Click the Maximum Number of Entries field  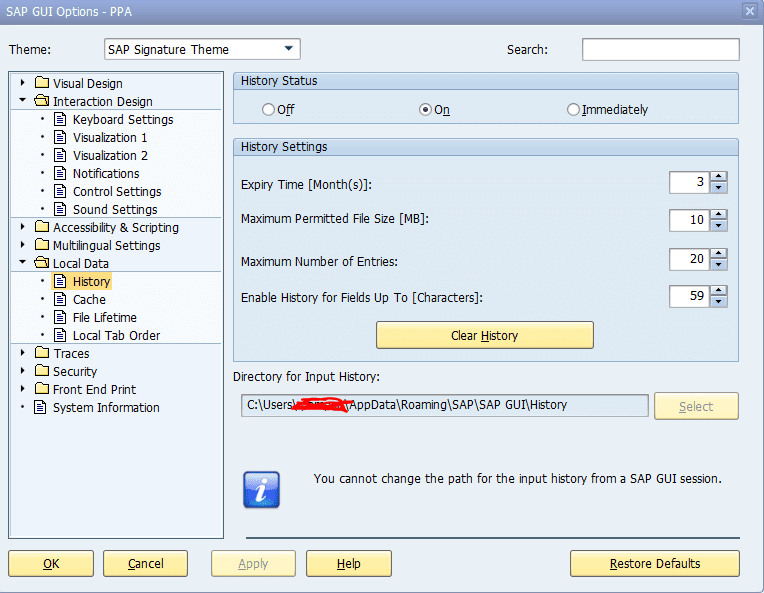pos(689,259)
